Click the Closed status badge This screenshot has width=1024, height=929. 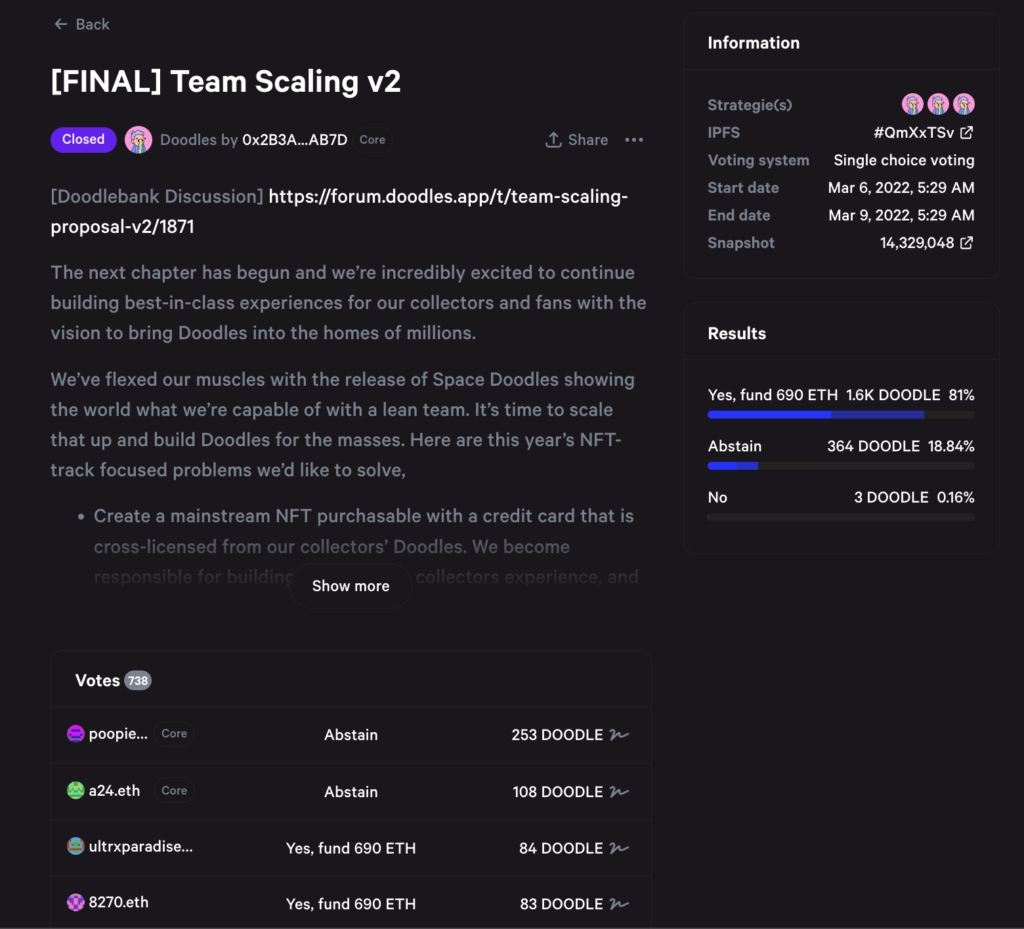coord(83,140)
